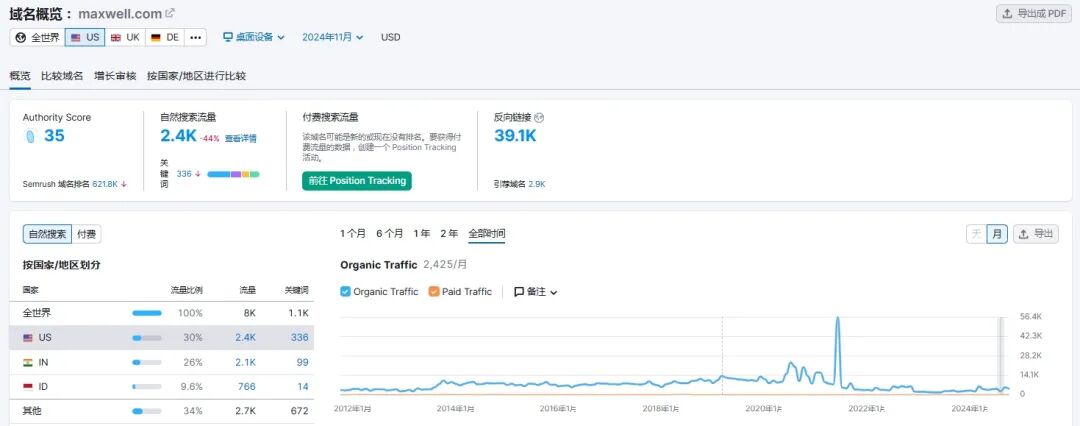
Task: Select the worldwide globe database
Action: click(x=38, y=37)
